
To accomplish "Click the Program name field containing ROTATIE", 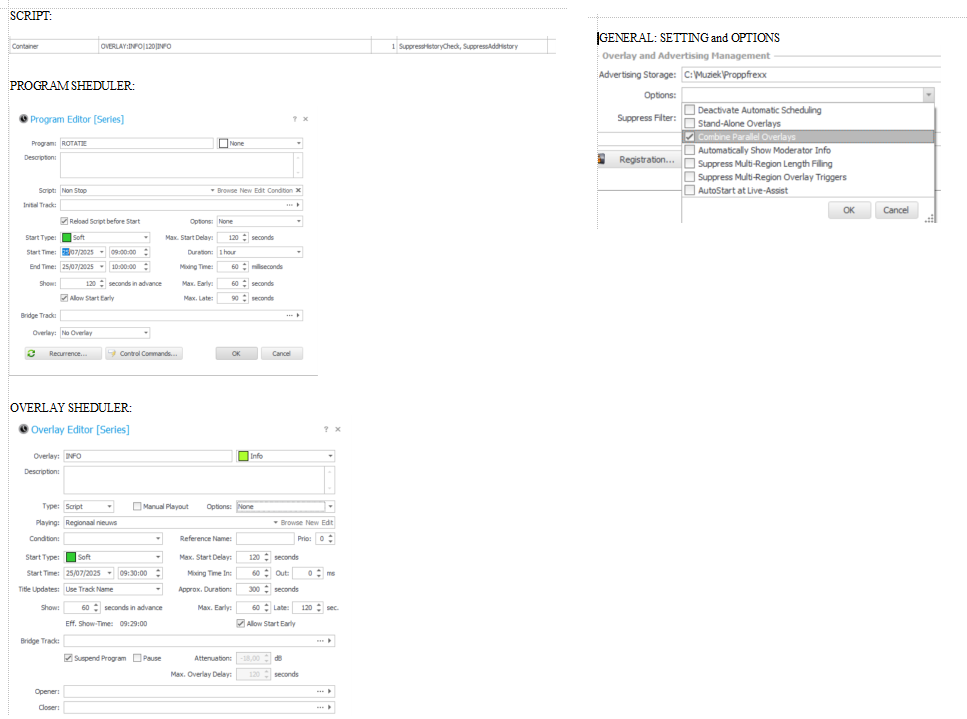I will 136,143.
